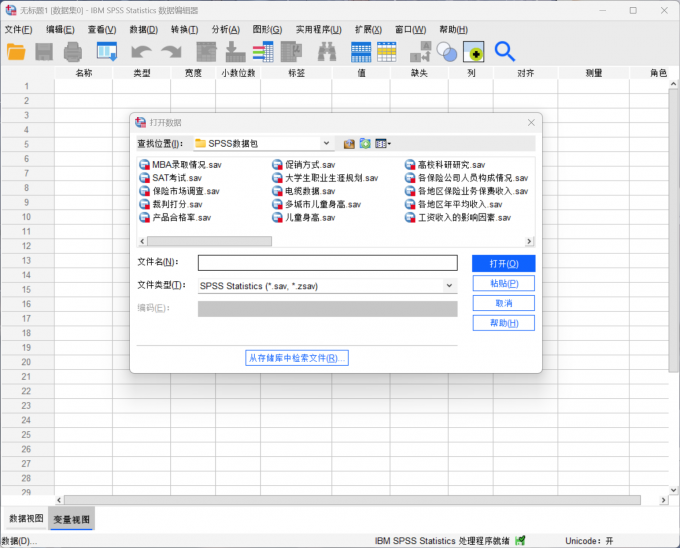The image size is (680, 548).
Task: Open the 图形(G) menu
Action: (x=267, y=29)
